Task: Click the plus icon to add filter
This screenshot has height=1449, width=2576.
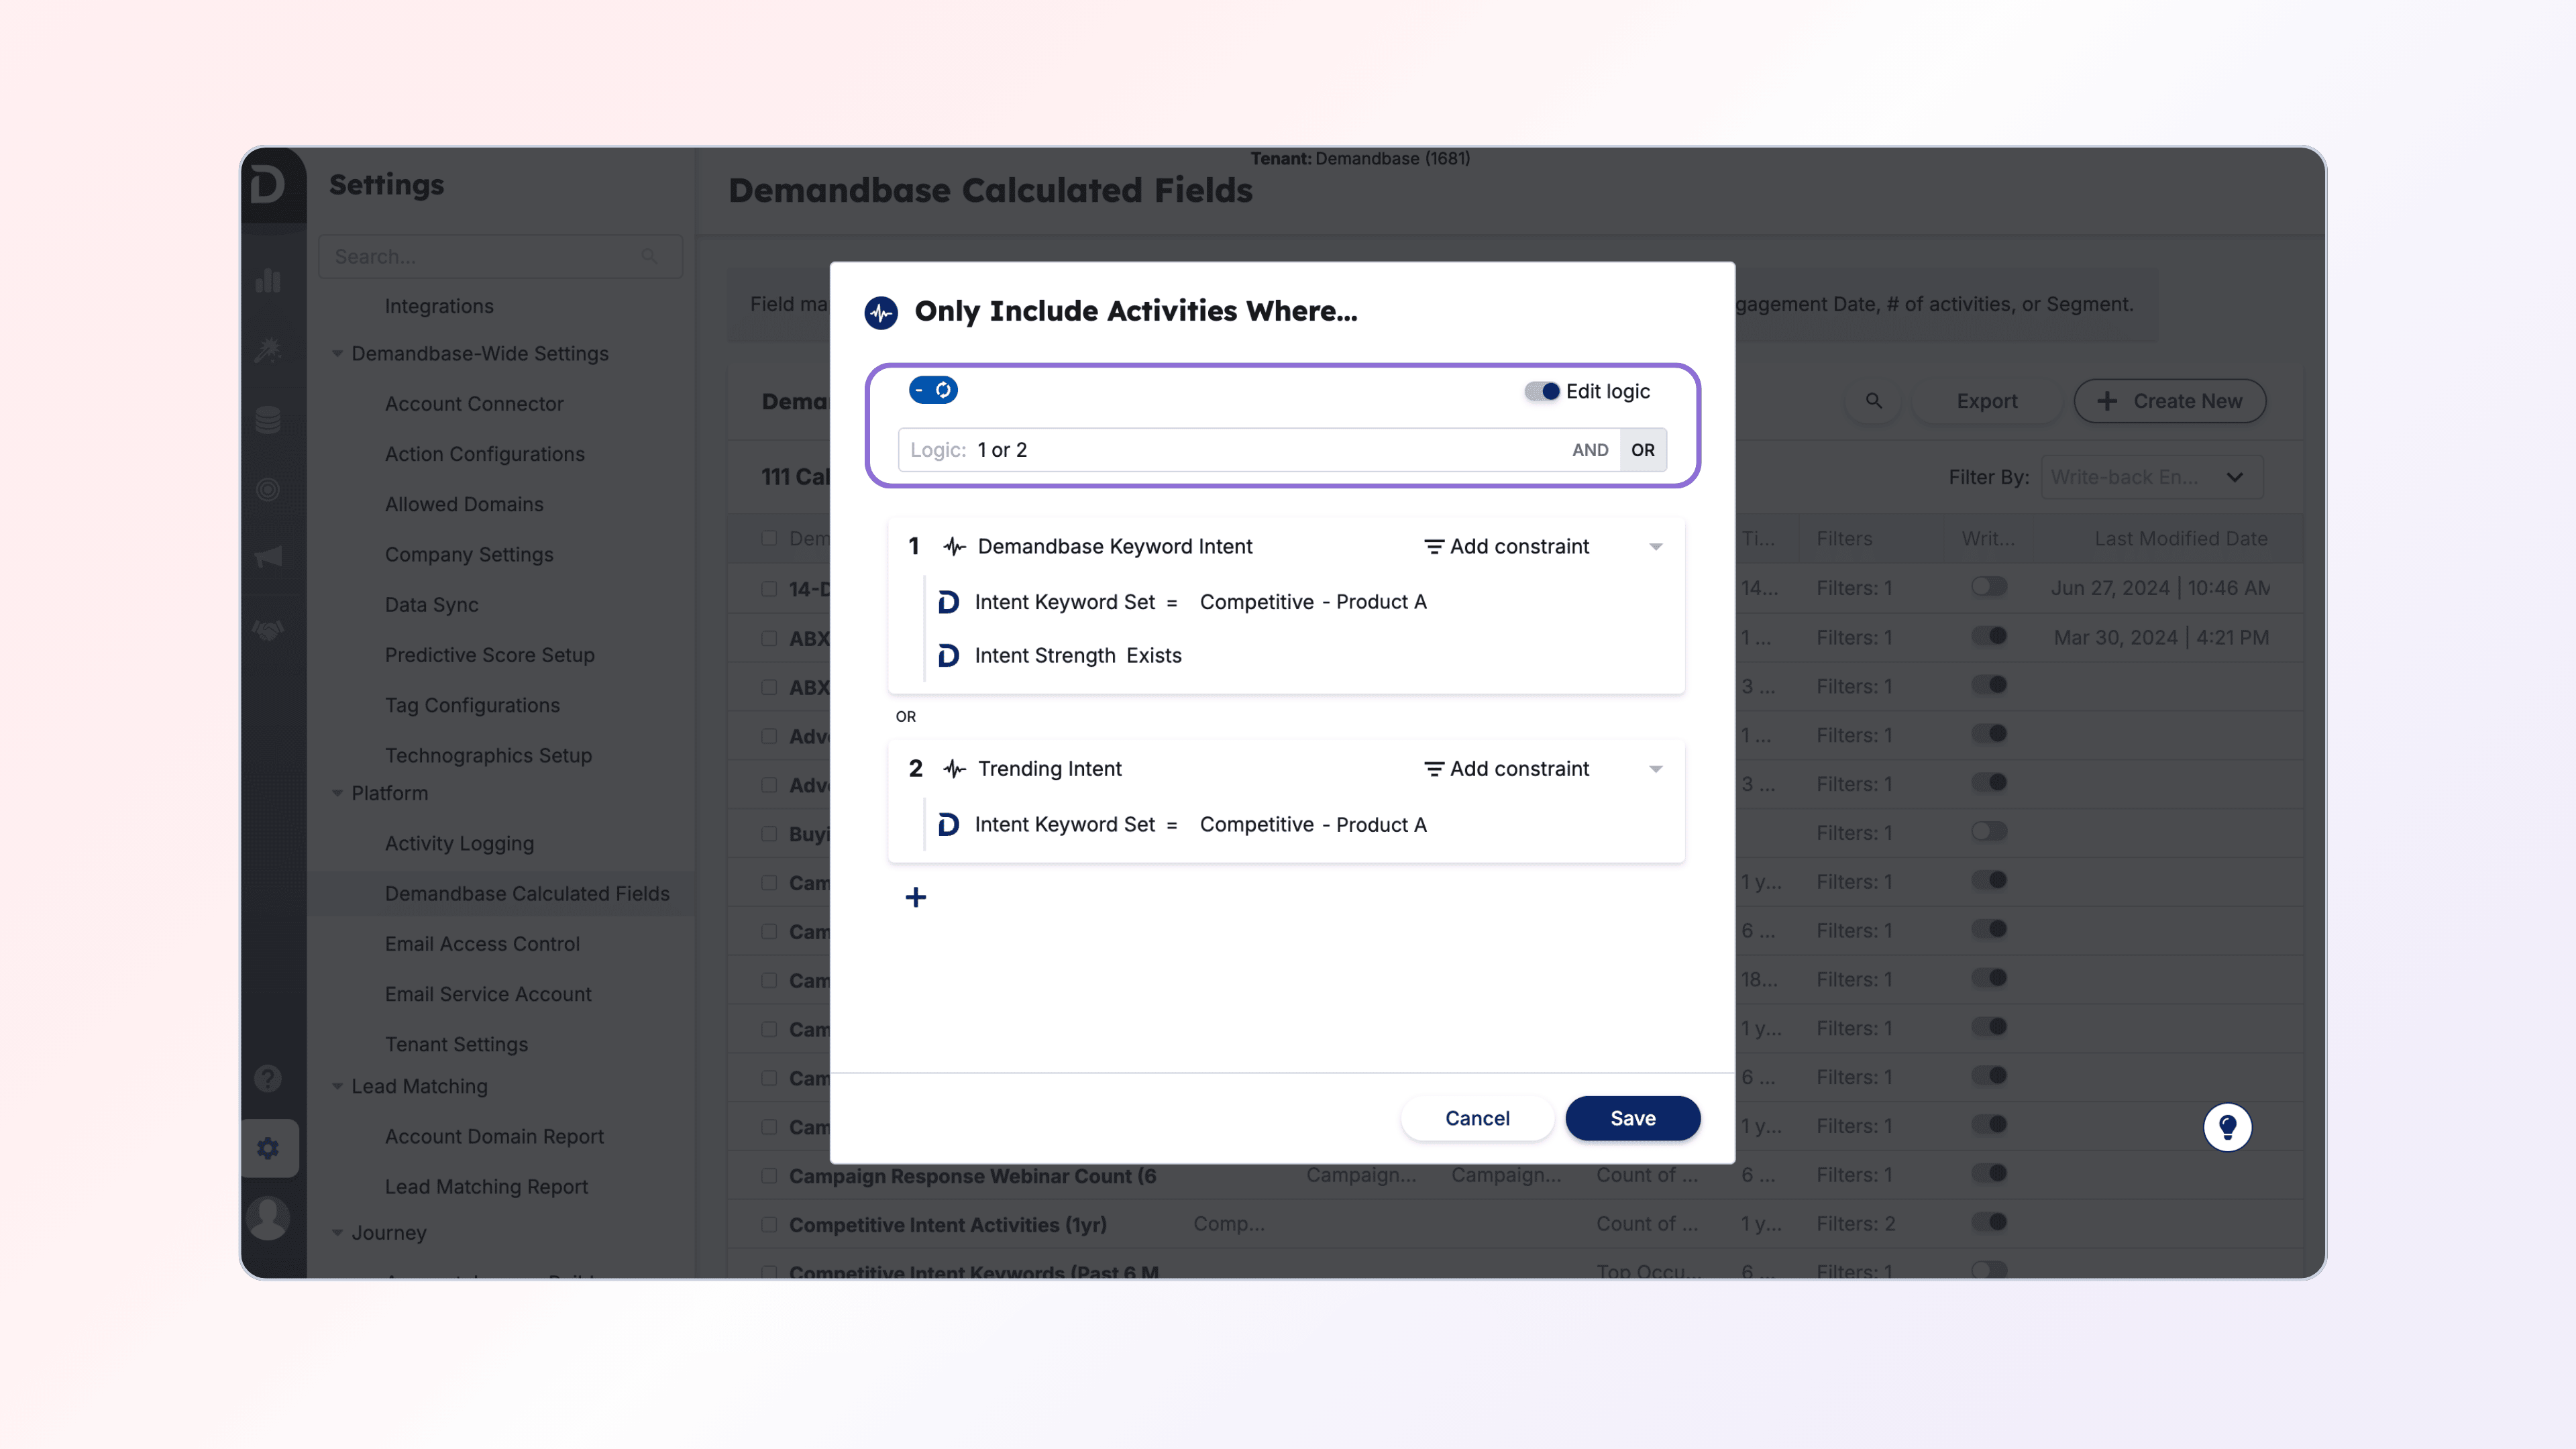Action: coord(915,897)
